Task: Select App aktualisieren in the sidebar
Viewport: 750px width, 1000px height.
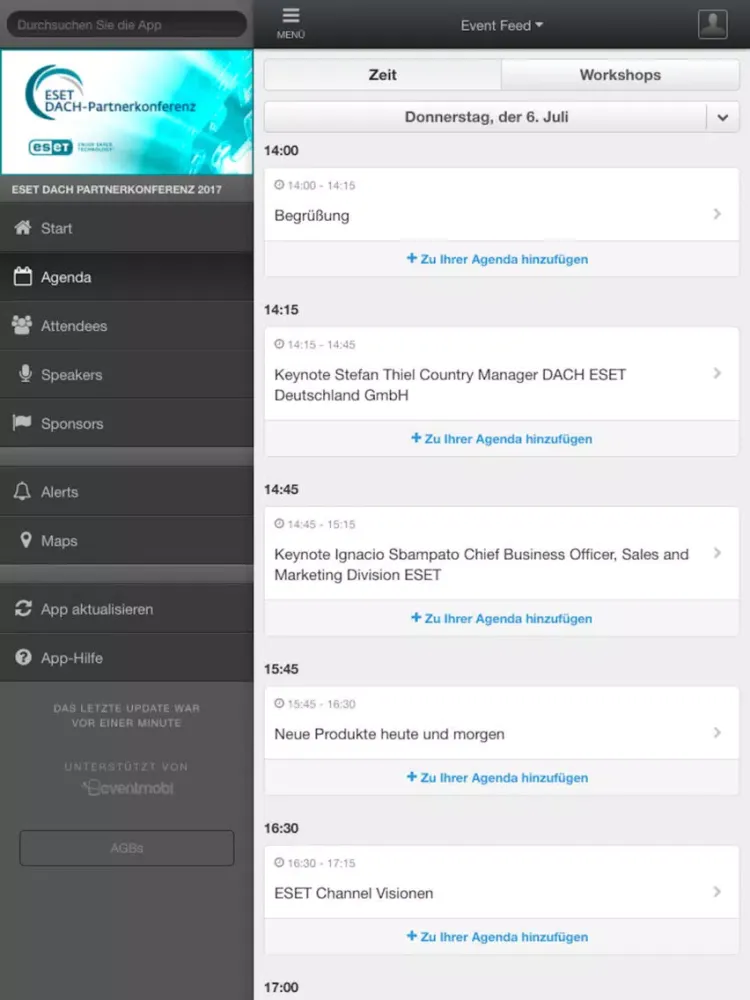Action: pos(126,609)
